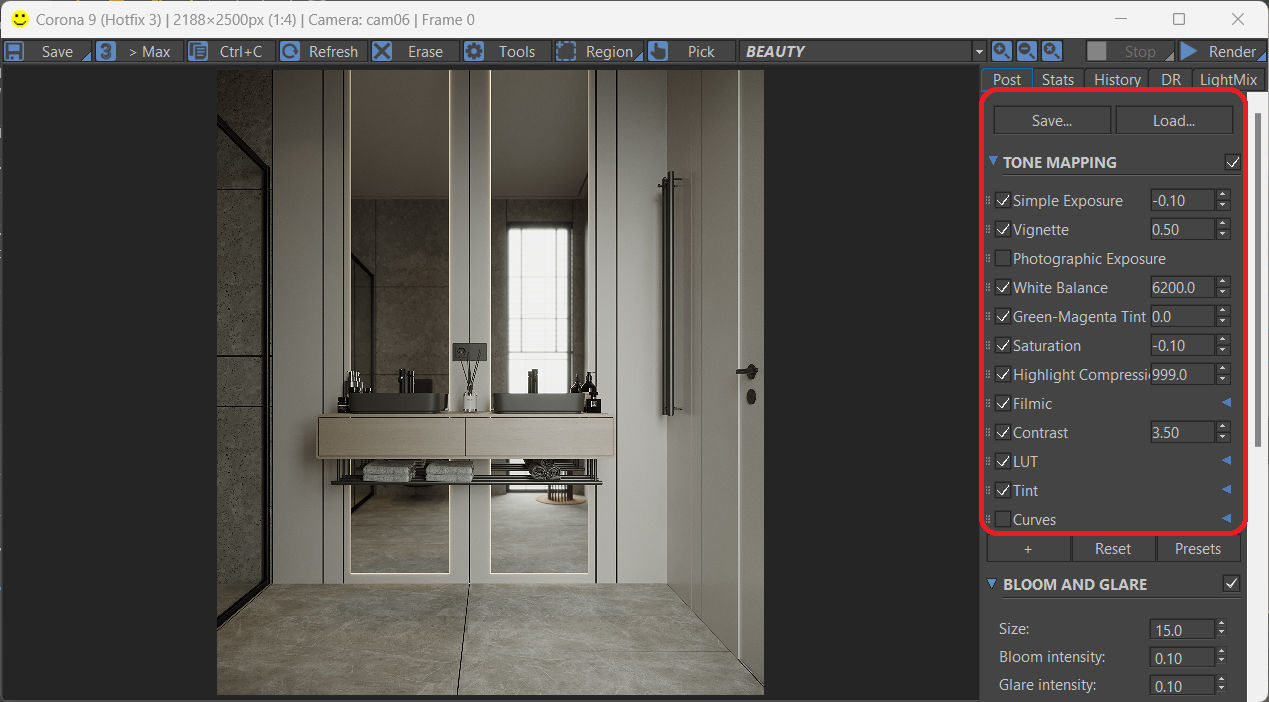
Task: Collapse the TONE MAPPING section
Action: 993,161
